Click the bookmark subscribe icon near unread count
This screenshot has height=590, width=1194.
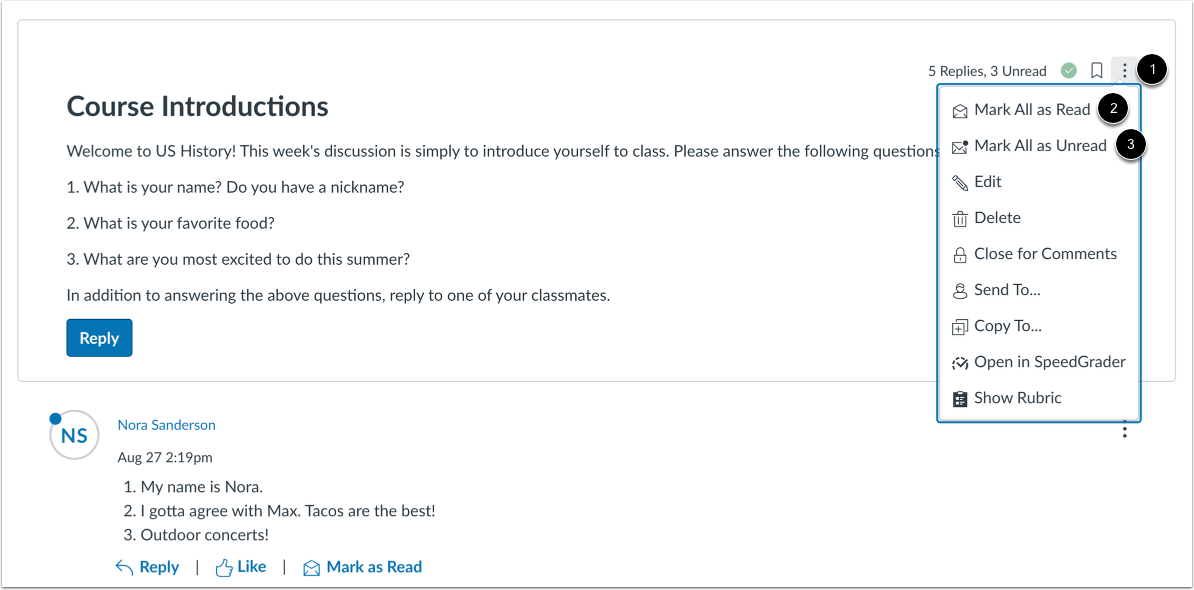(1096, 70)
